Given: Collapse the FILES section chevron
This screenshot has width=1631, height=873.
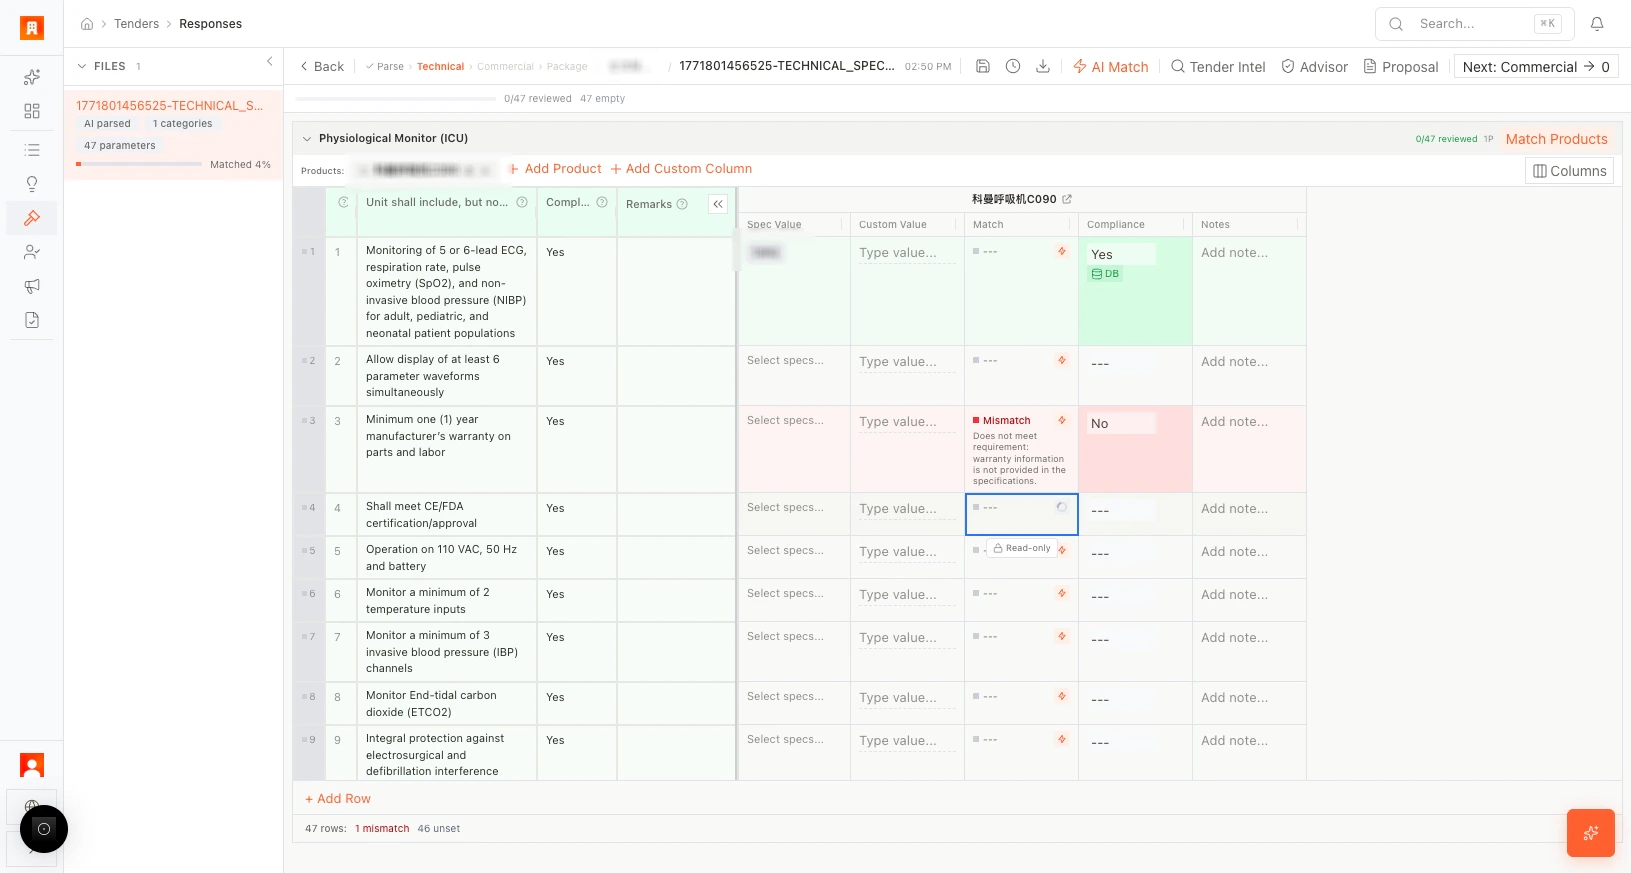Looking at the screenshot, I should (82, 66).
